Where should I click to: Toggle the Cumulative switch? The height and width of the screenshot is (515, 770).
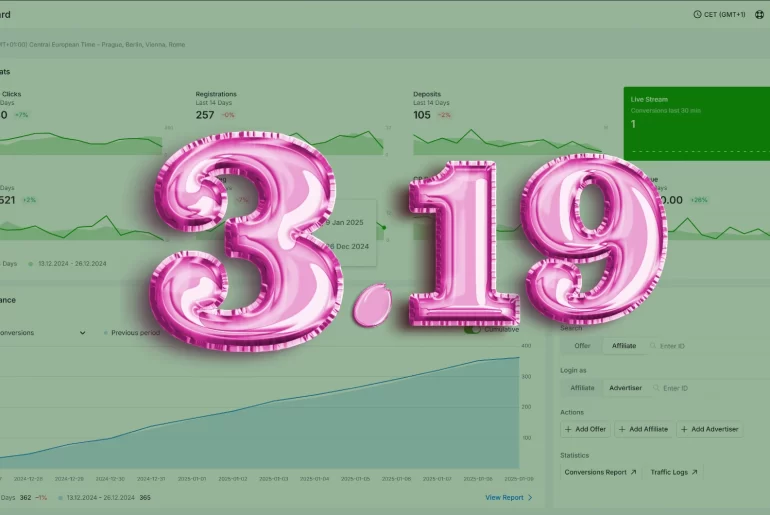pyautogui.click(x=472, y=329)
